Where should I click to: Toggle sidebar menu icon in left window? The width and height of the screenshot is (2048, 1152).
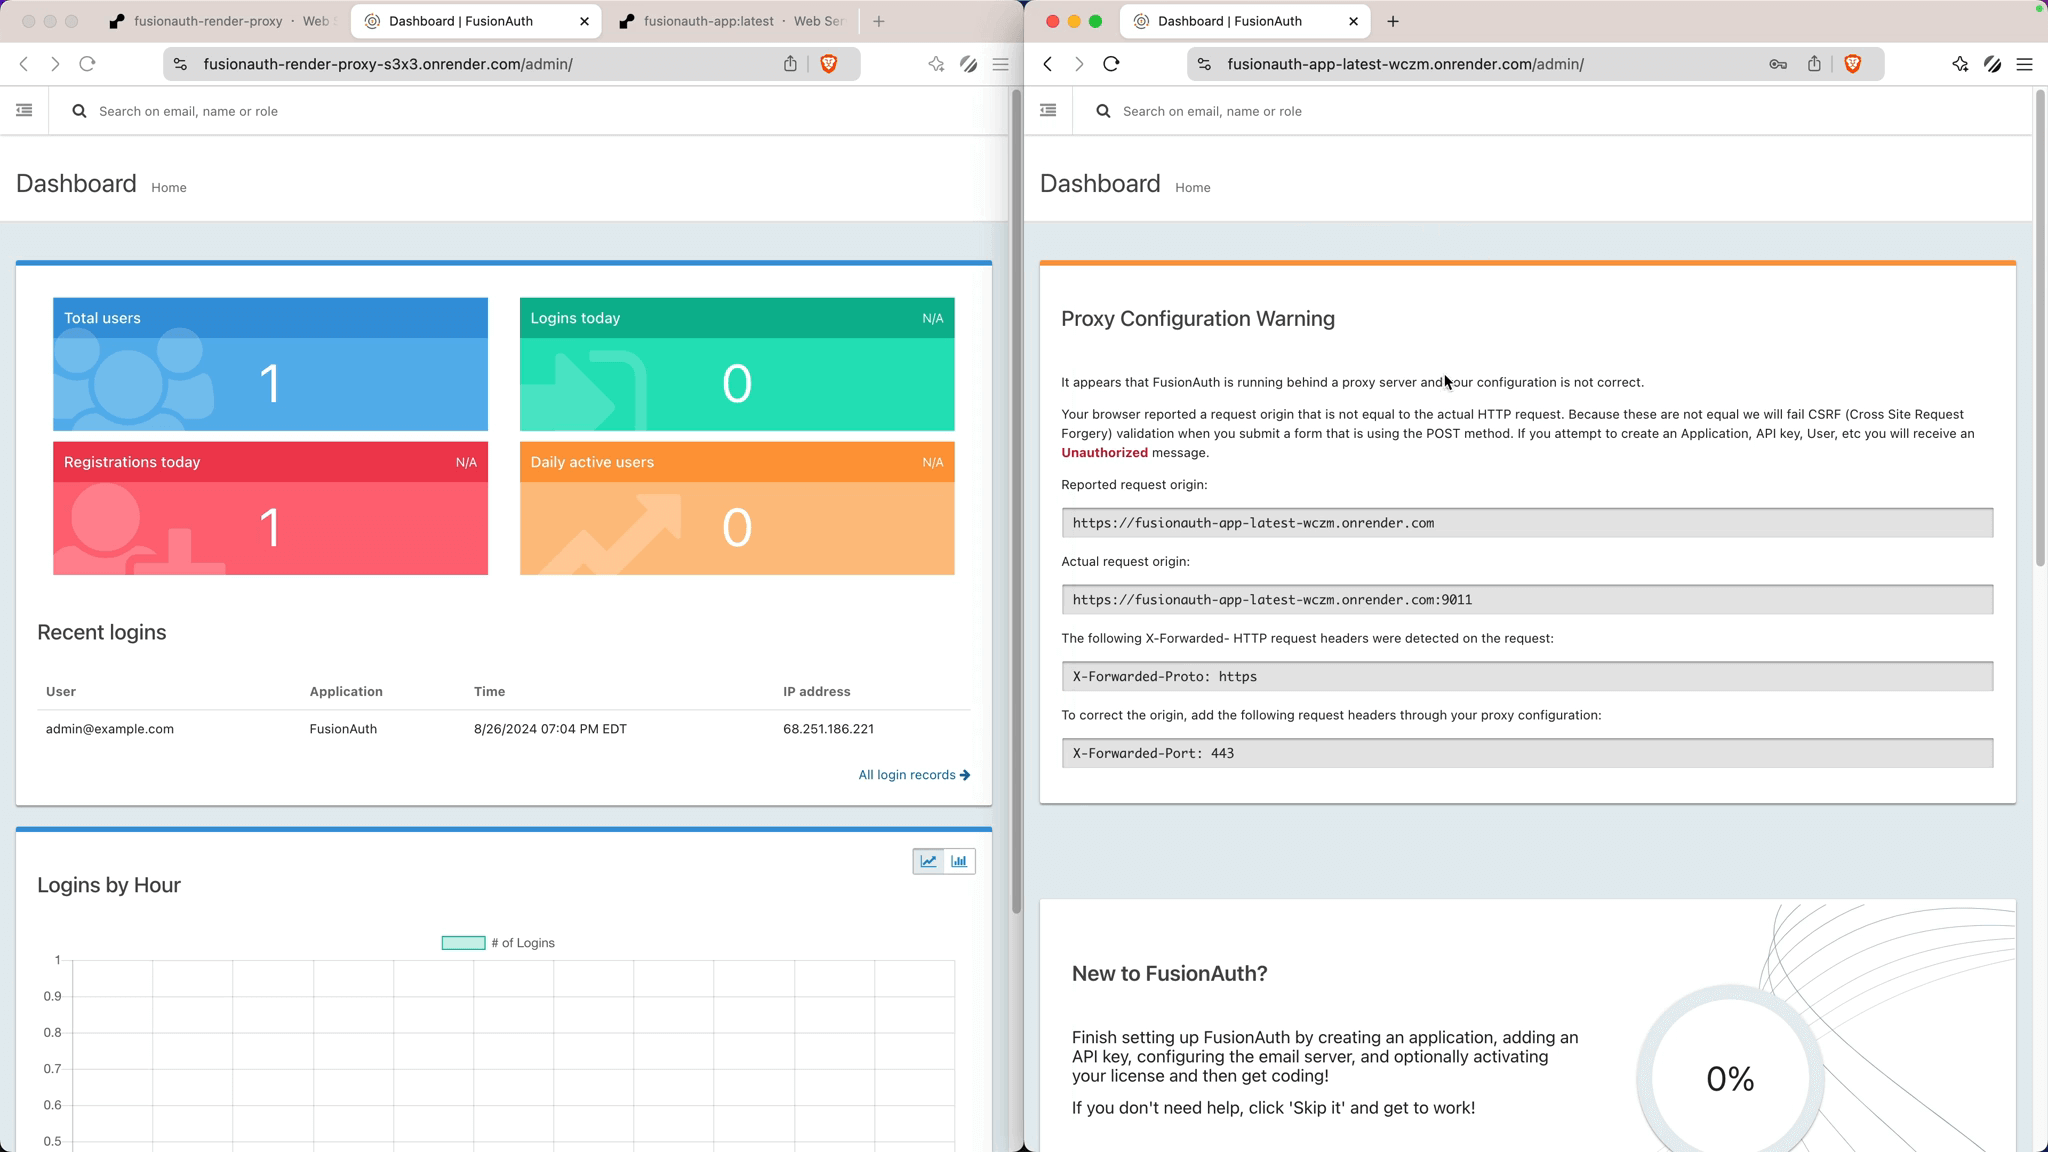pos(24,110)
